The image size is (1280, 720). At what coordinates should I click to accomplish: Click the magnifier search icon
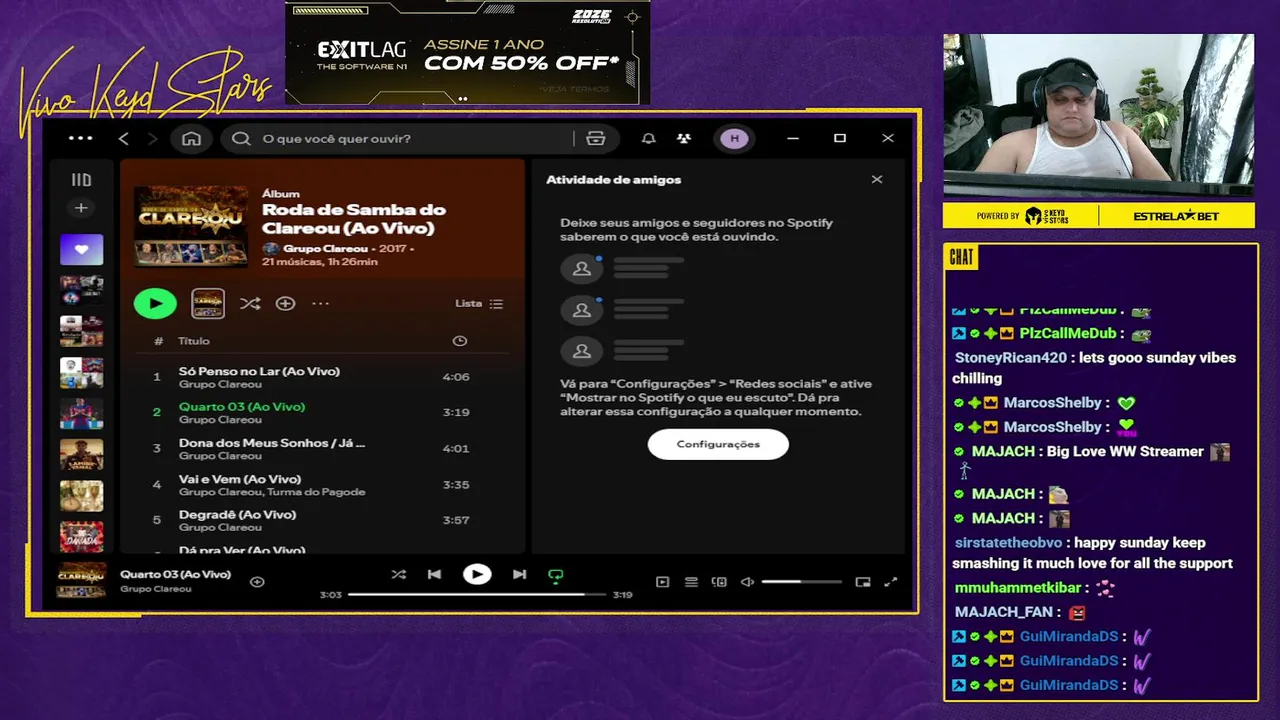coord(241,138)
